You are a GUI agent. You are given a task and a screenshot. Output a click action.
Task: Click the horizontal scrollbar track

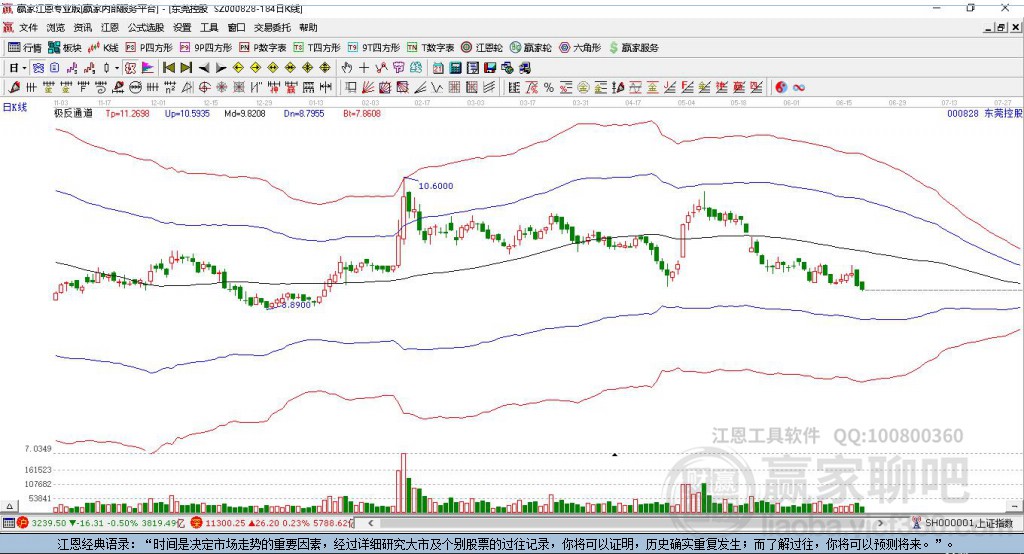click(x=626, y=523)
